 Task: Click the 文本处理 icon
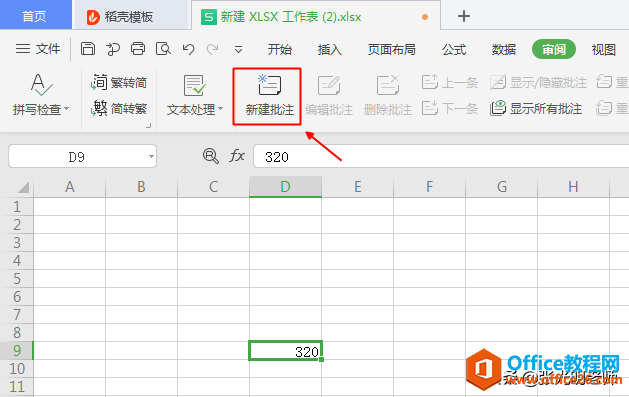195,85
